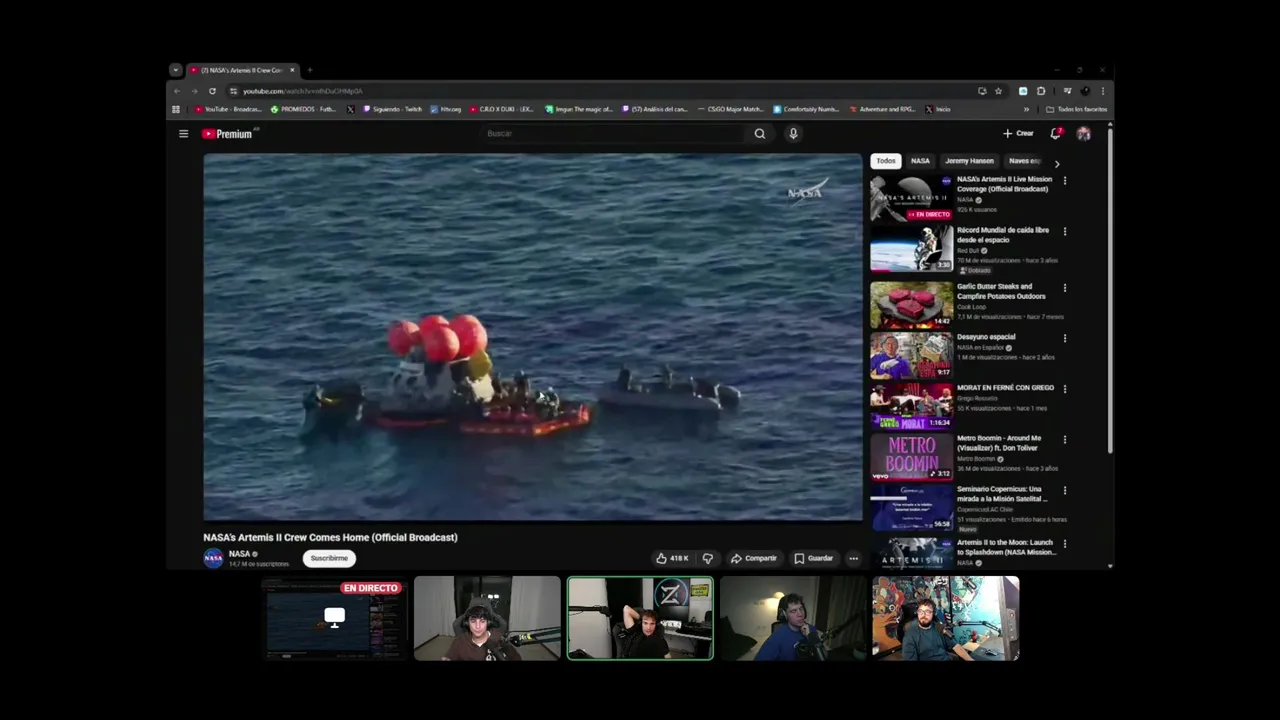Open the Adventure and RPG... bookmark
The image size is (1280, 720).
(882, 109)
